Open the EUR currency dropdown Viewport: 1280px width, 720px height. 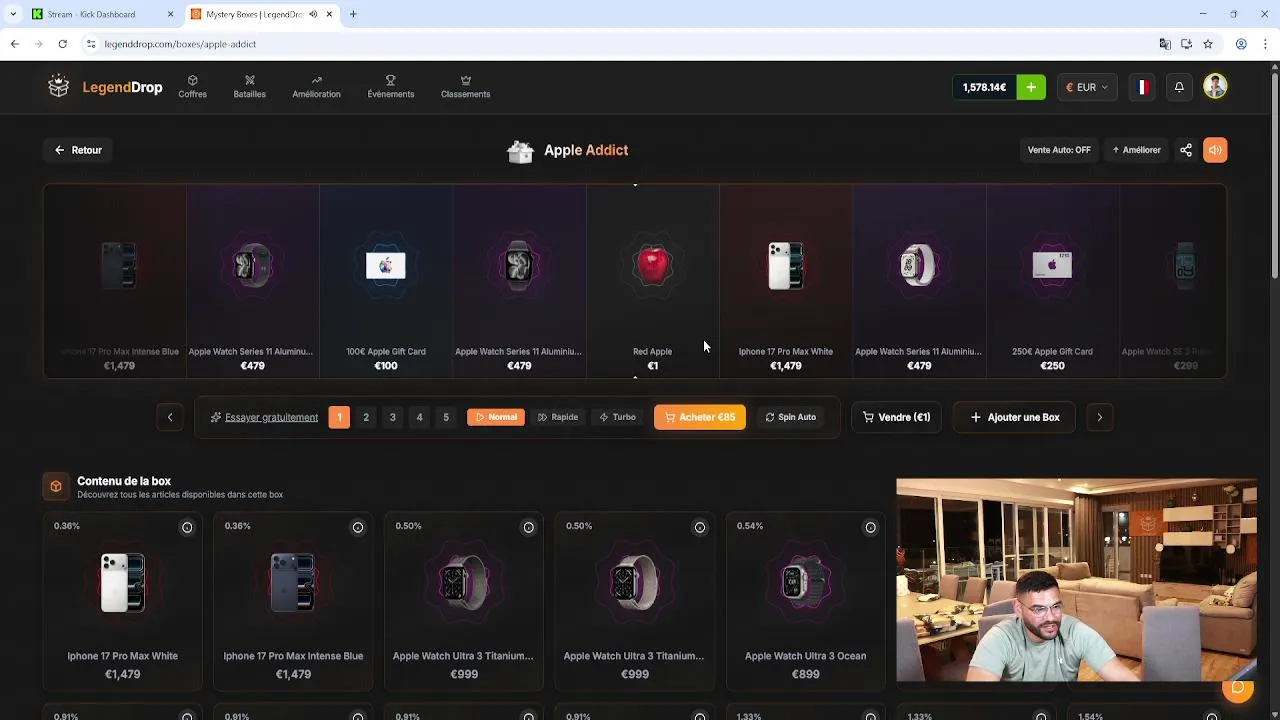pyautogui.click(x=1086, y=87)
